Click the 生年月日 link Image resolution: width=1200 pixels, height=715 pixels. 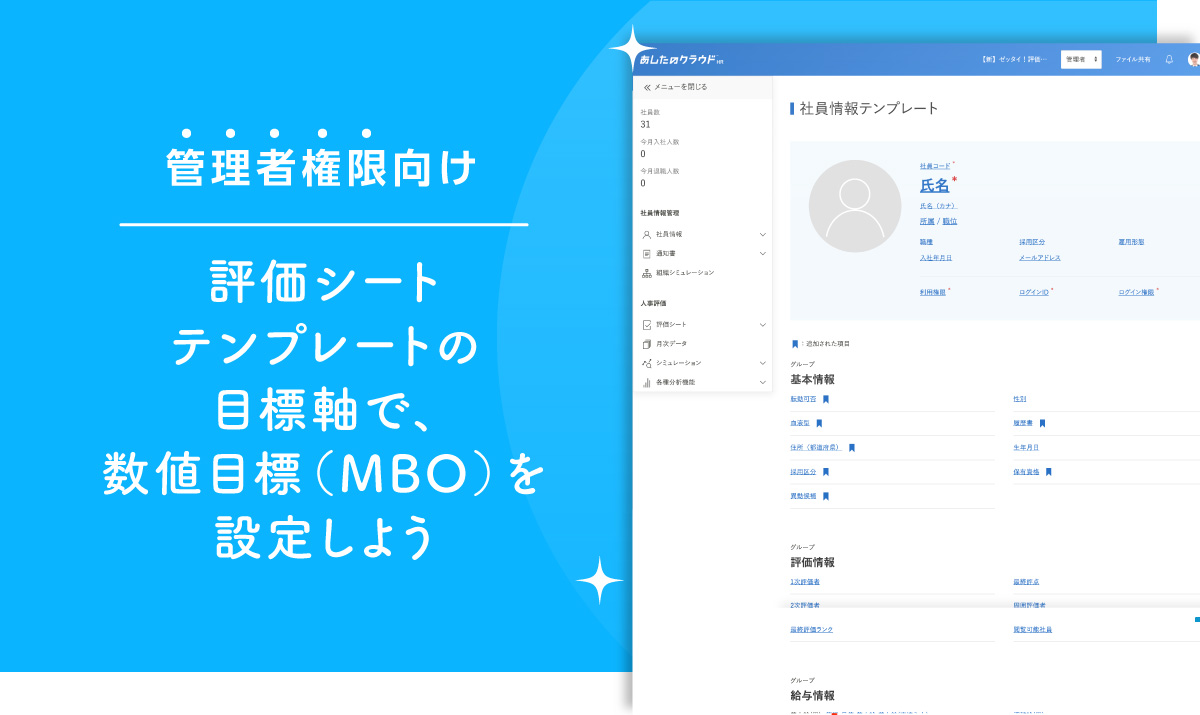click(x=1026, y=448)
